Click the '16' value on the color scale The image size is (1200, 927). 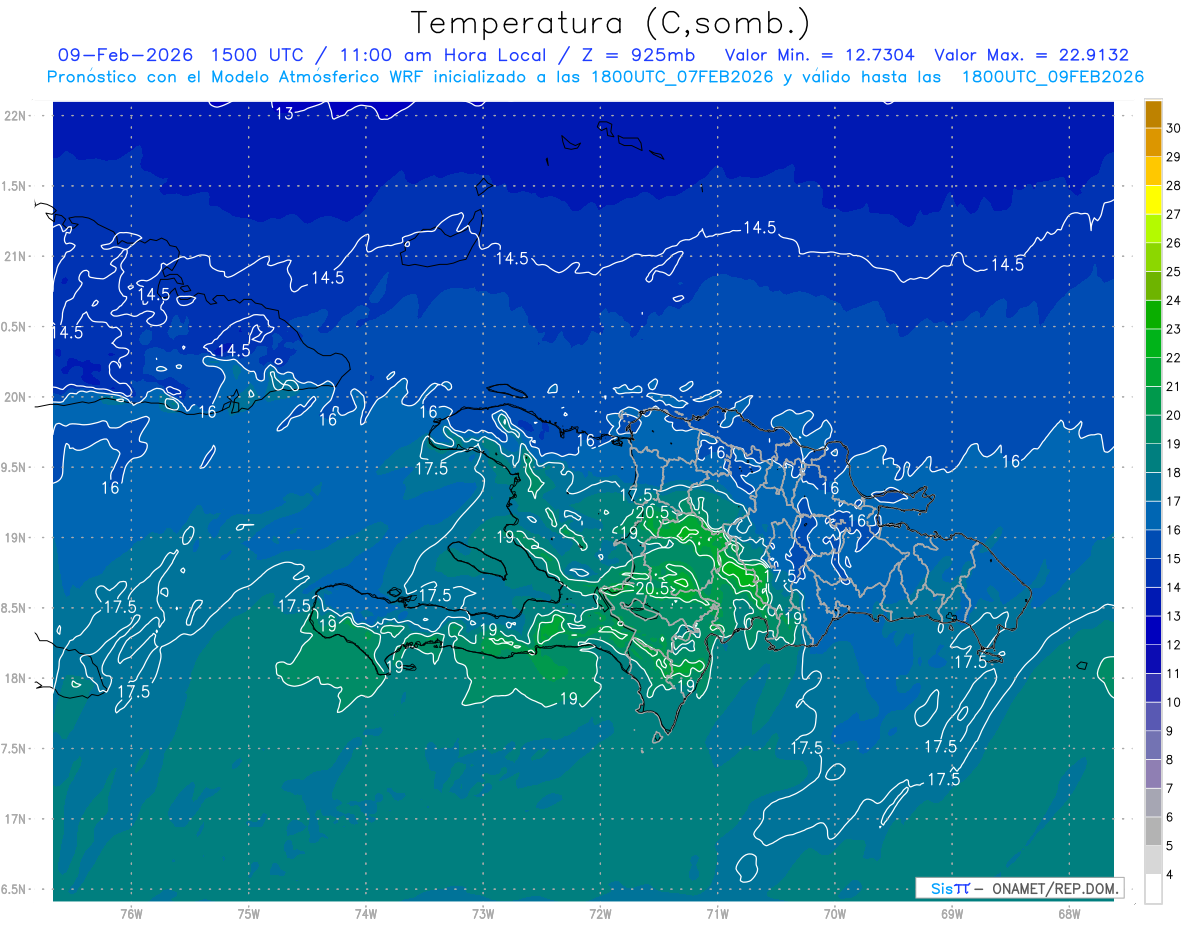tap(1174, 530)
